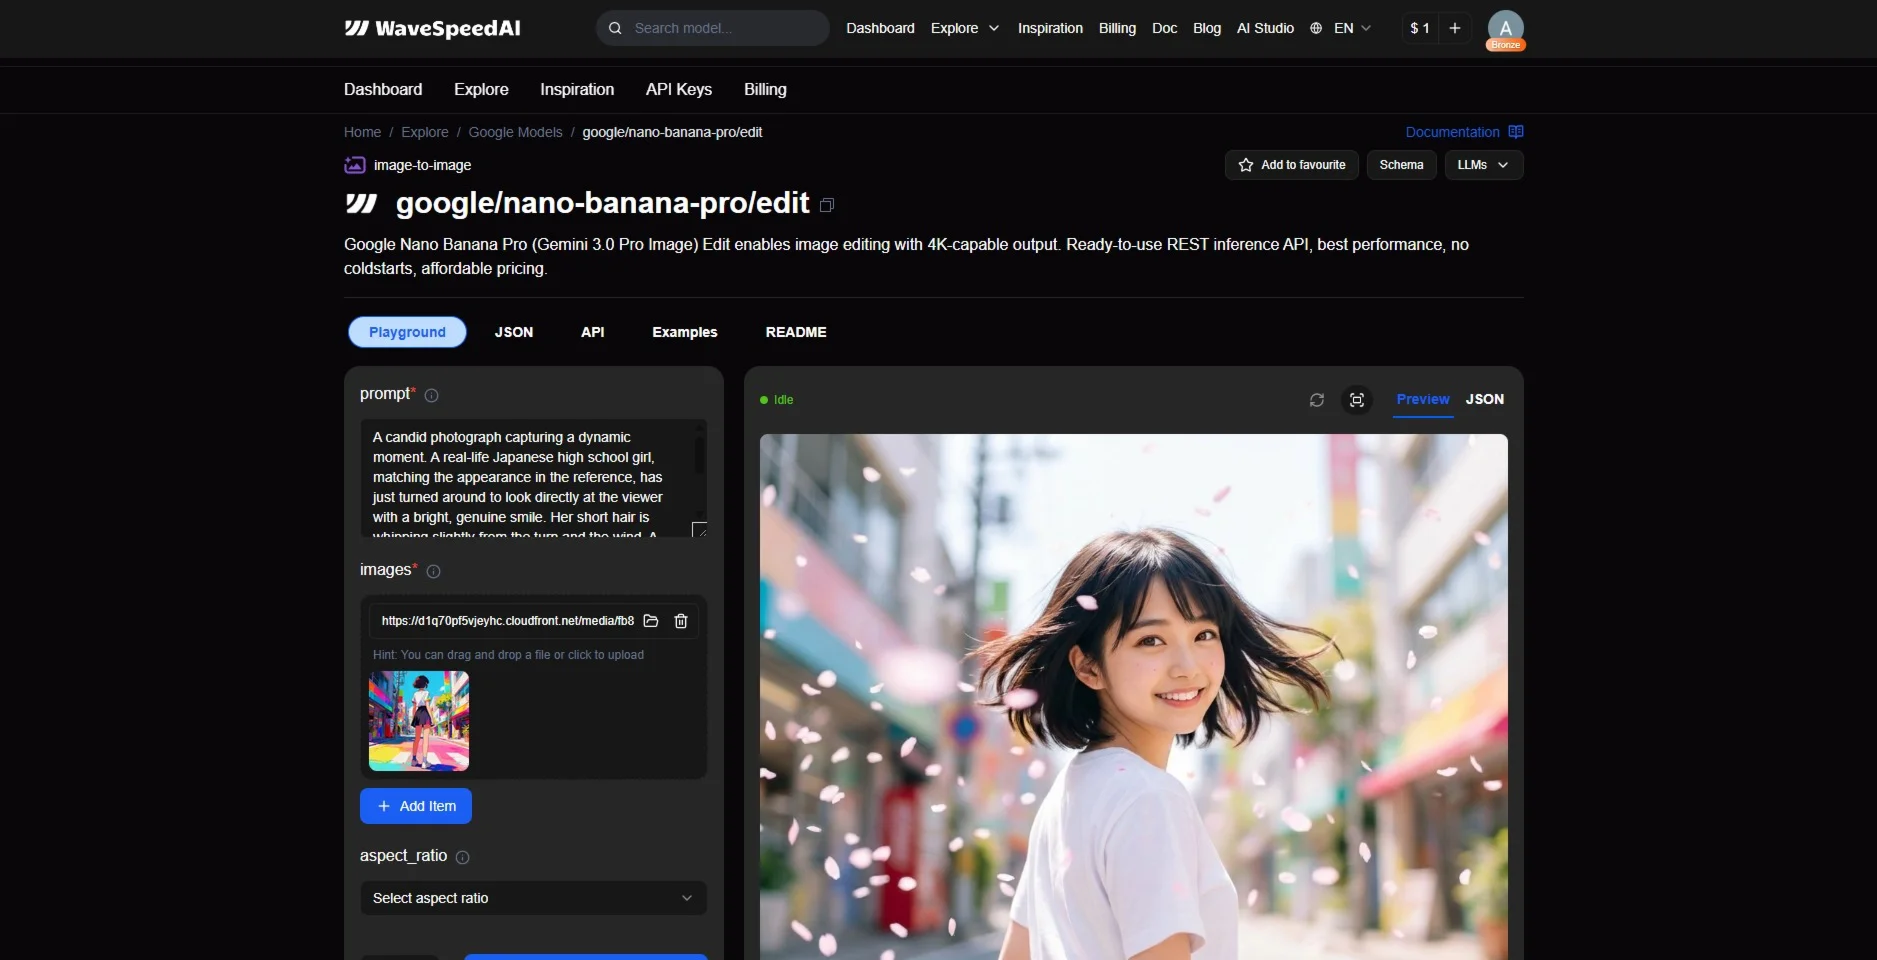
Task: Click the Add to favourite button
Action: 1291,165
